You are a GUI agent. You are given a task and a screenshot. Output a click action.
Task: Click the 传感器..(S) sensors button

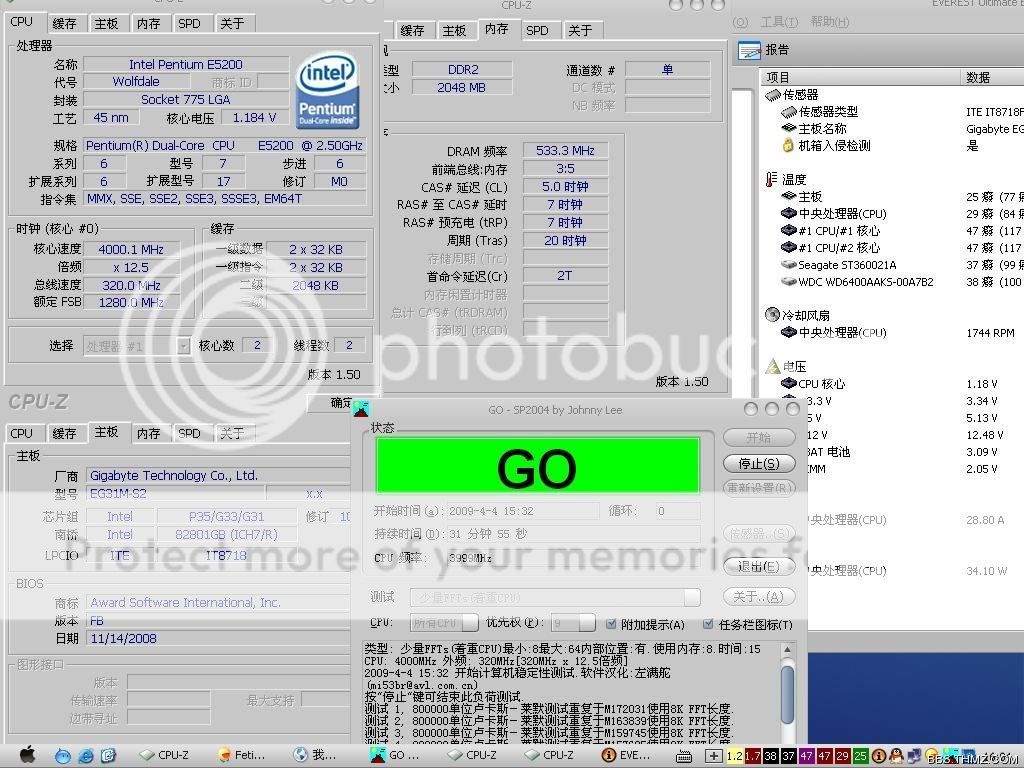(759, 534)
